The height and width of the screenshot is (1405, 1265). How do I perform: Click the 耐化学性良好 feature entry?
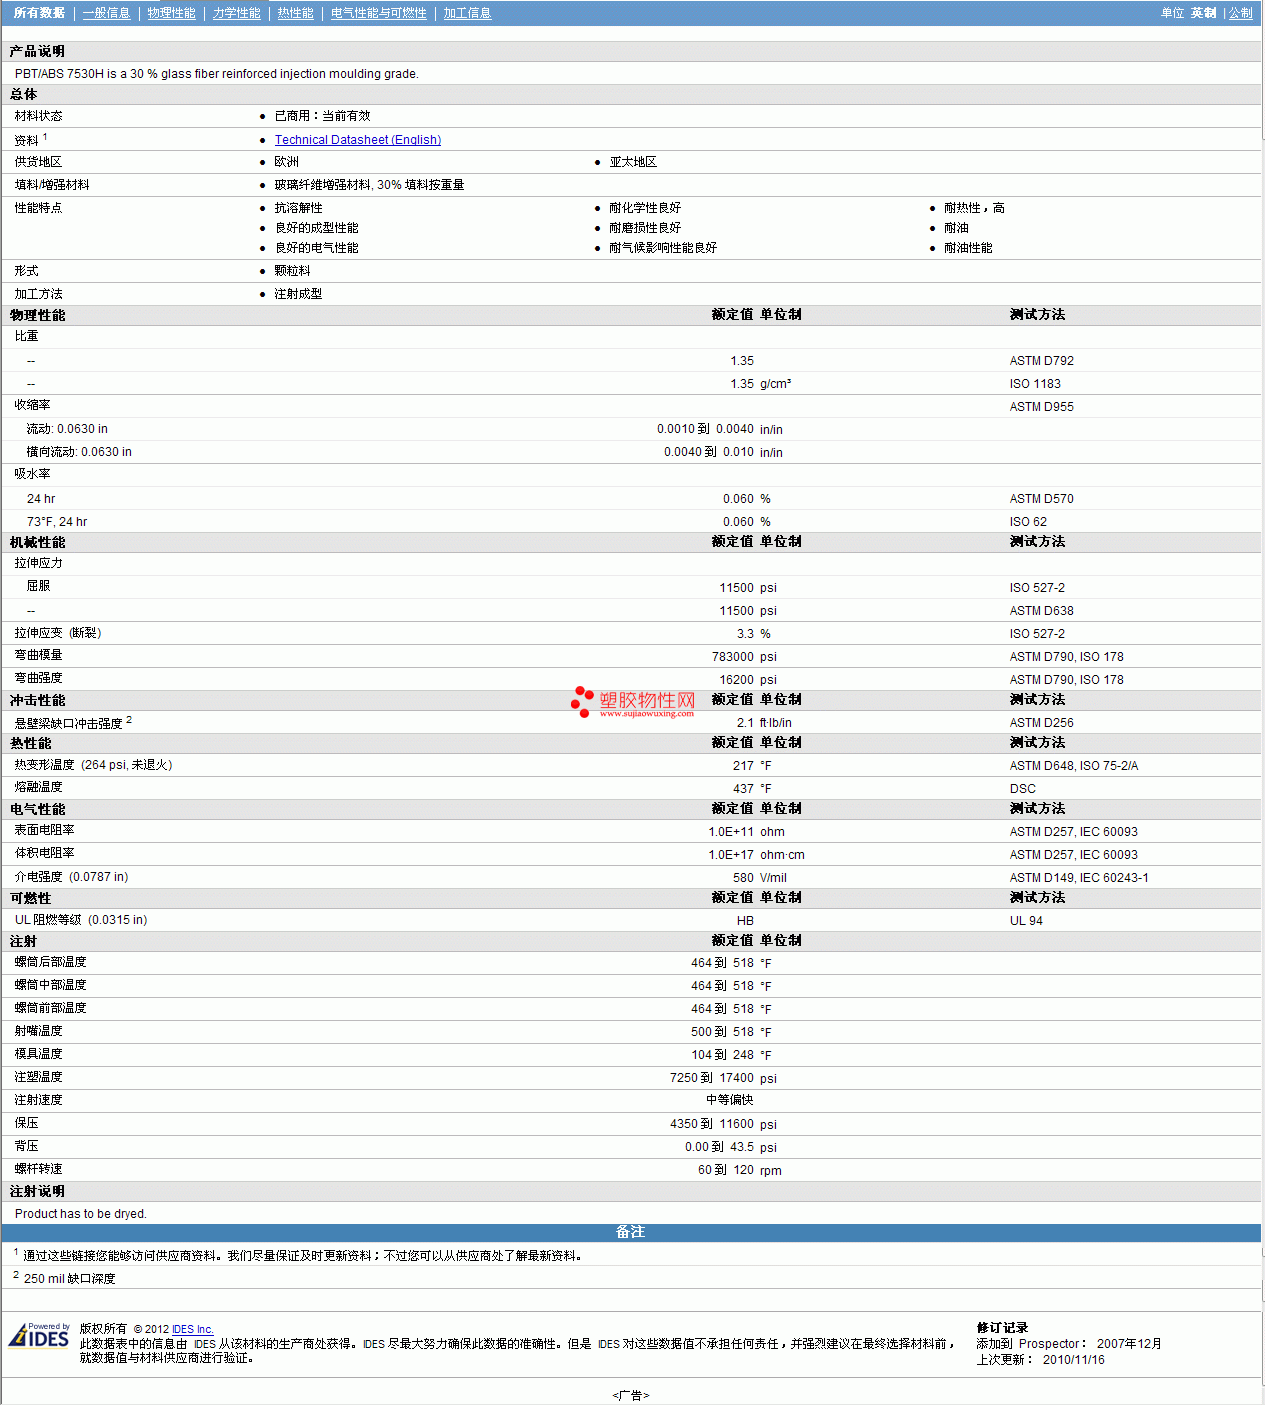point(645,208)
